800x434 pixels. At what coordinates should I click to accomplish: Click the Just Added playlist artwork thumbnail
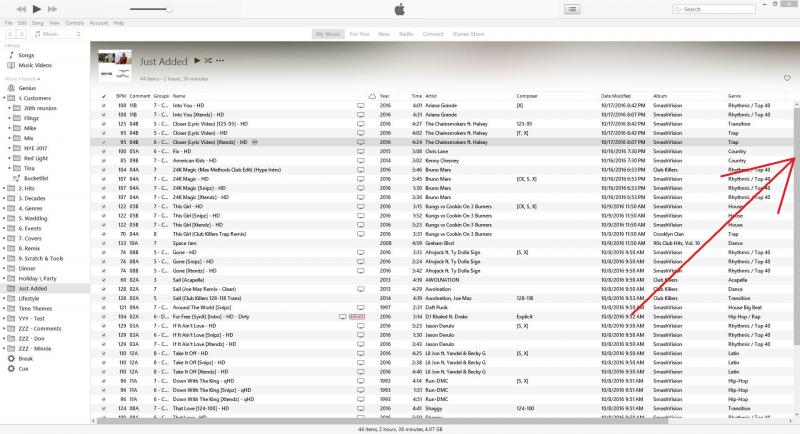point(115,65)
